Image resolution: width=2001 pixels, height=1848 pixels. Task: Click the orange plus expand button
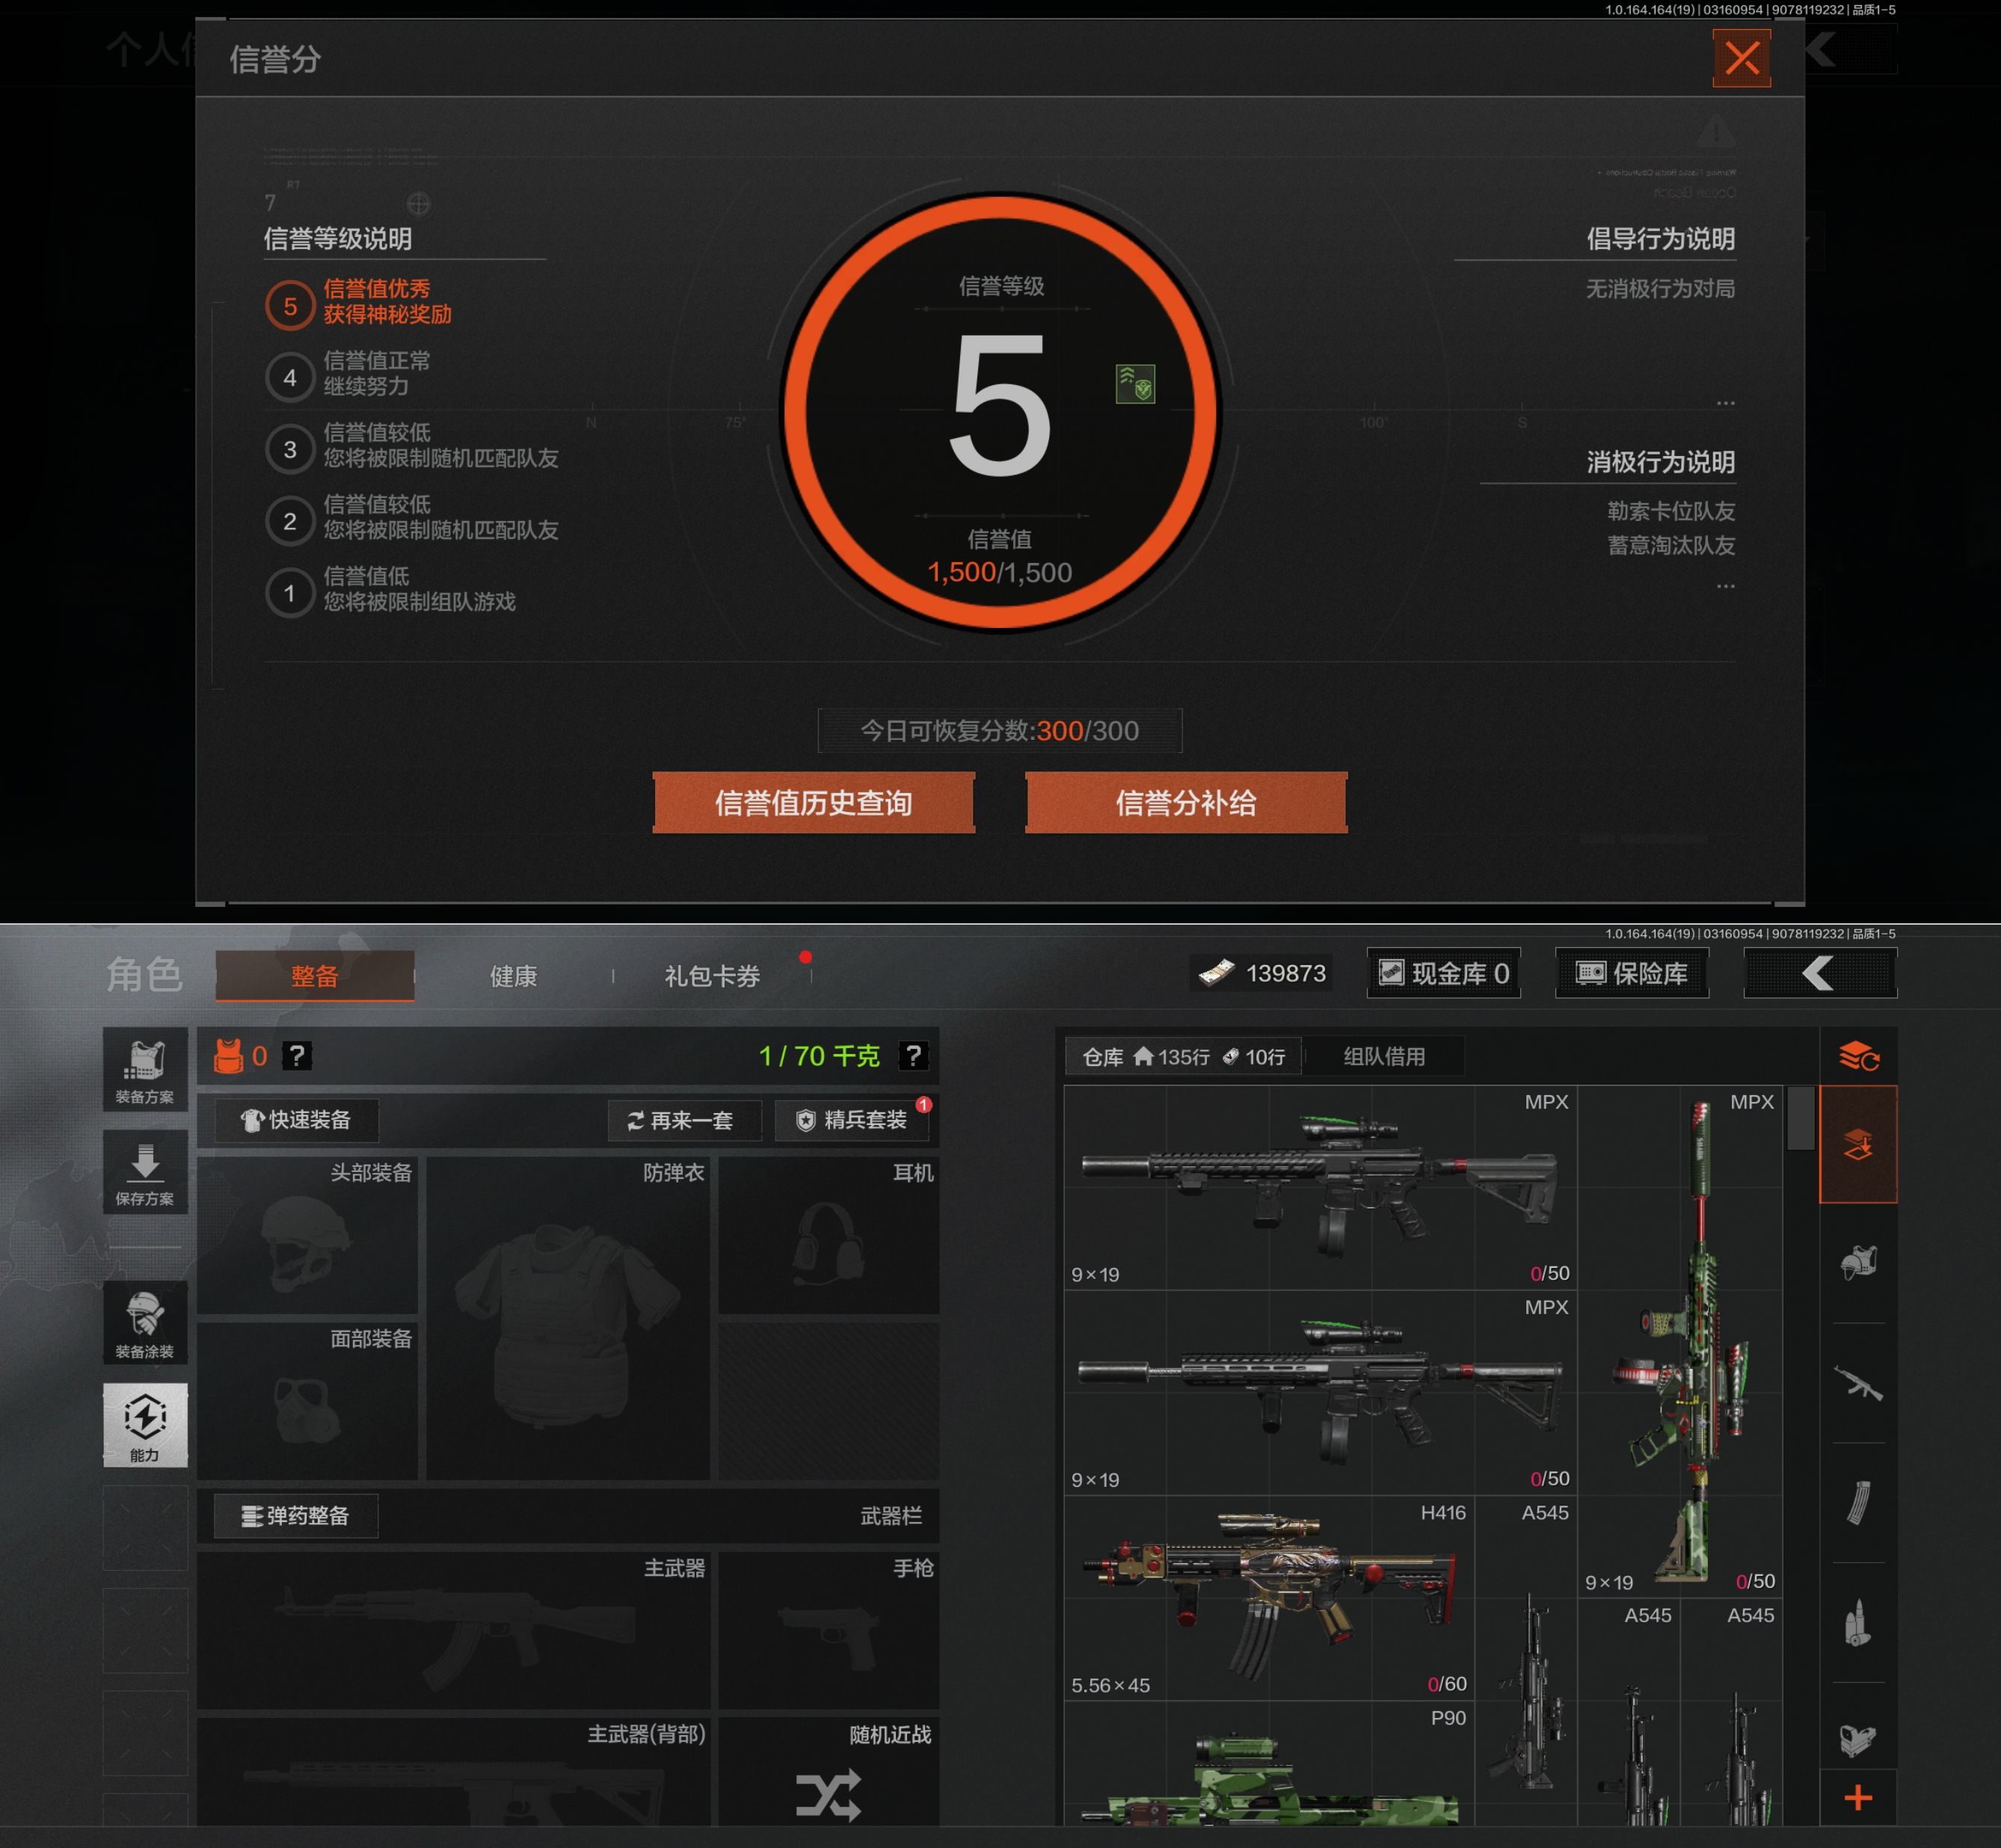pyautogui.click(x=1858, y=1797)
